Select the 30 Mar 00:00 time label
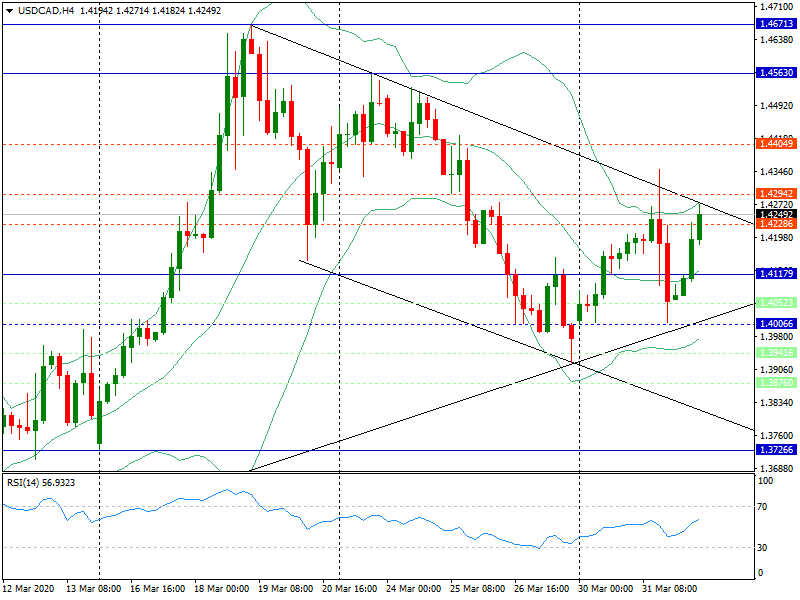800x600 pixels. (606, 589)
